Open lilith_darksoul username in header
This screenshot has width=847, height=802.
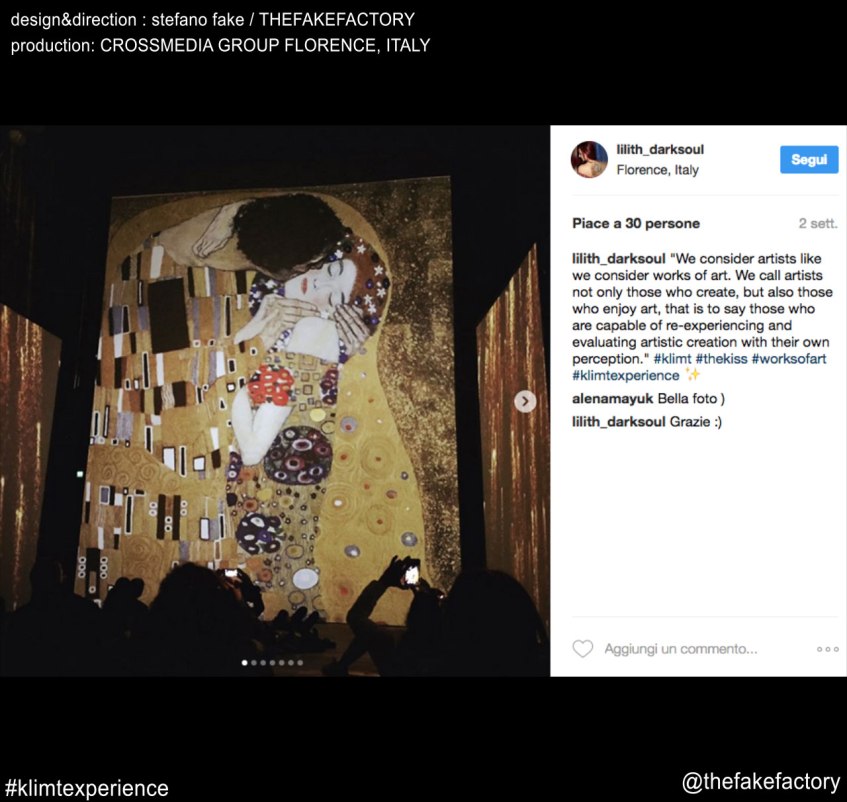(x=660, y=150)
